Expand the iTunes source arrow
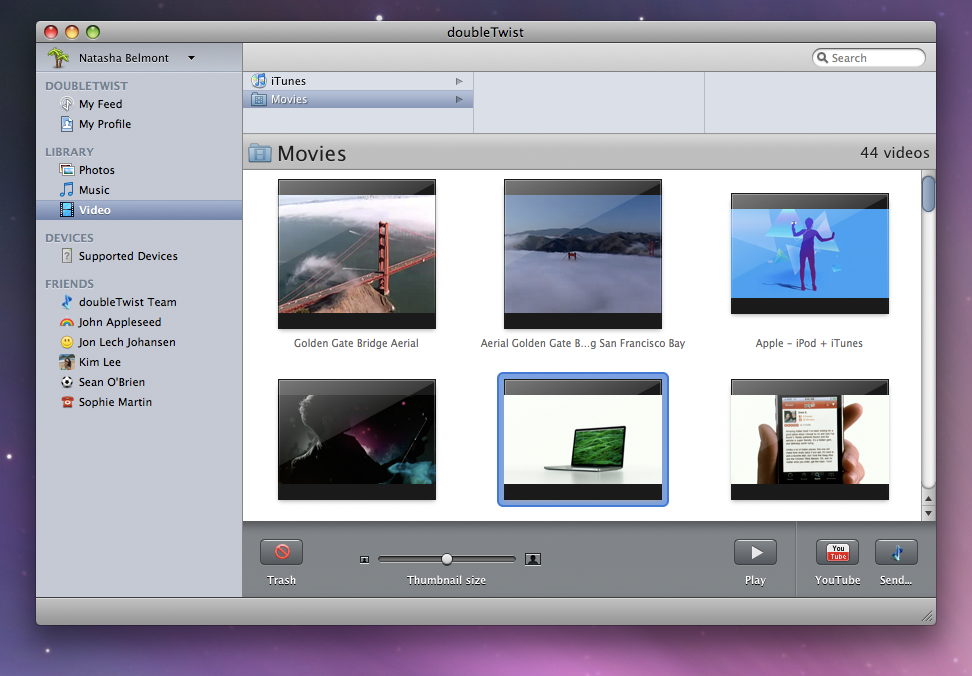 tap(459, 81)
